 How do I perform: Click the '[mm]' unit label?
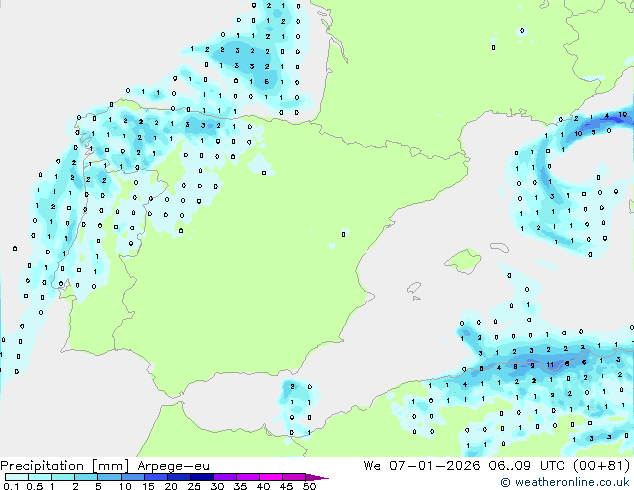(110, 466)
